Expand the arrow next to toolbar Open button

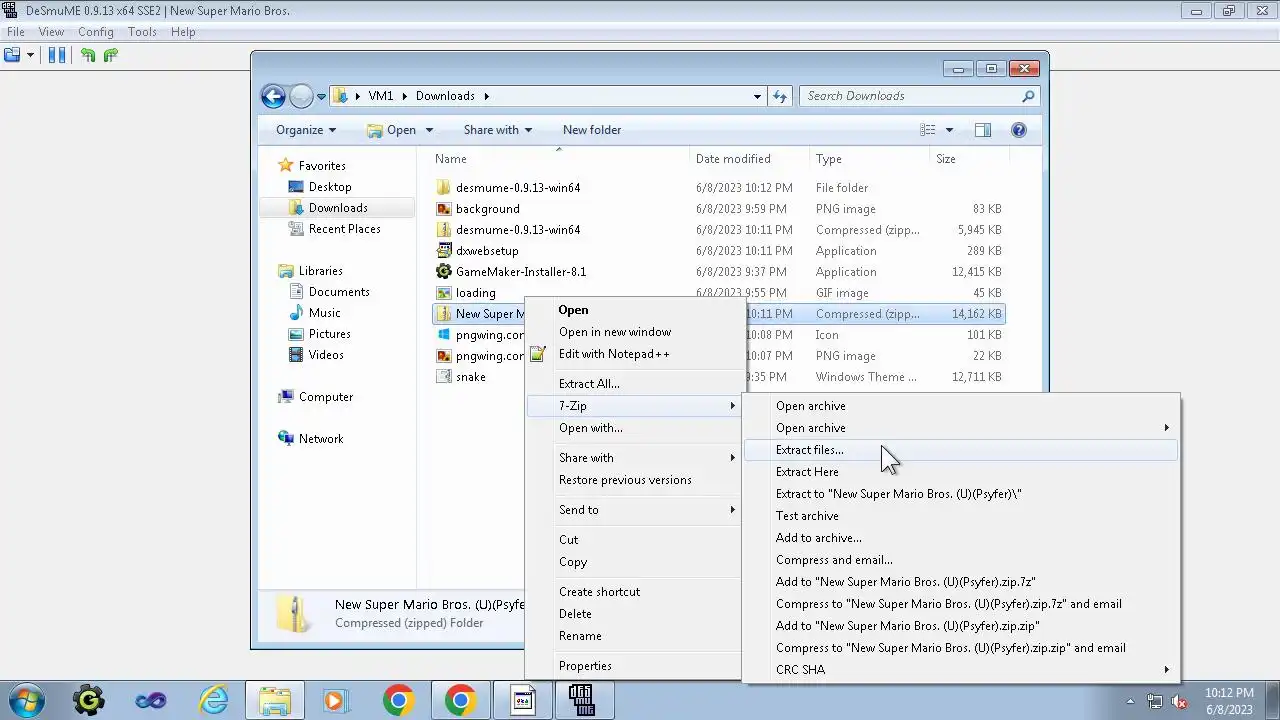coord(429,130)
